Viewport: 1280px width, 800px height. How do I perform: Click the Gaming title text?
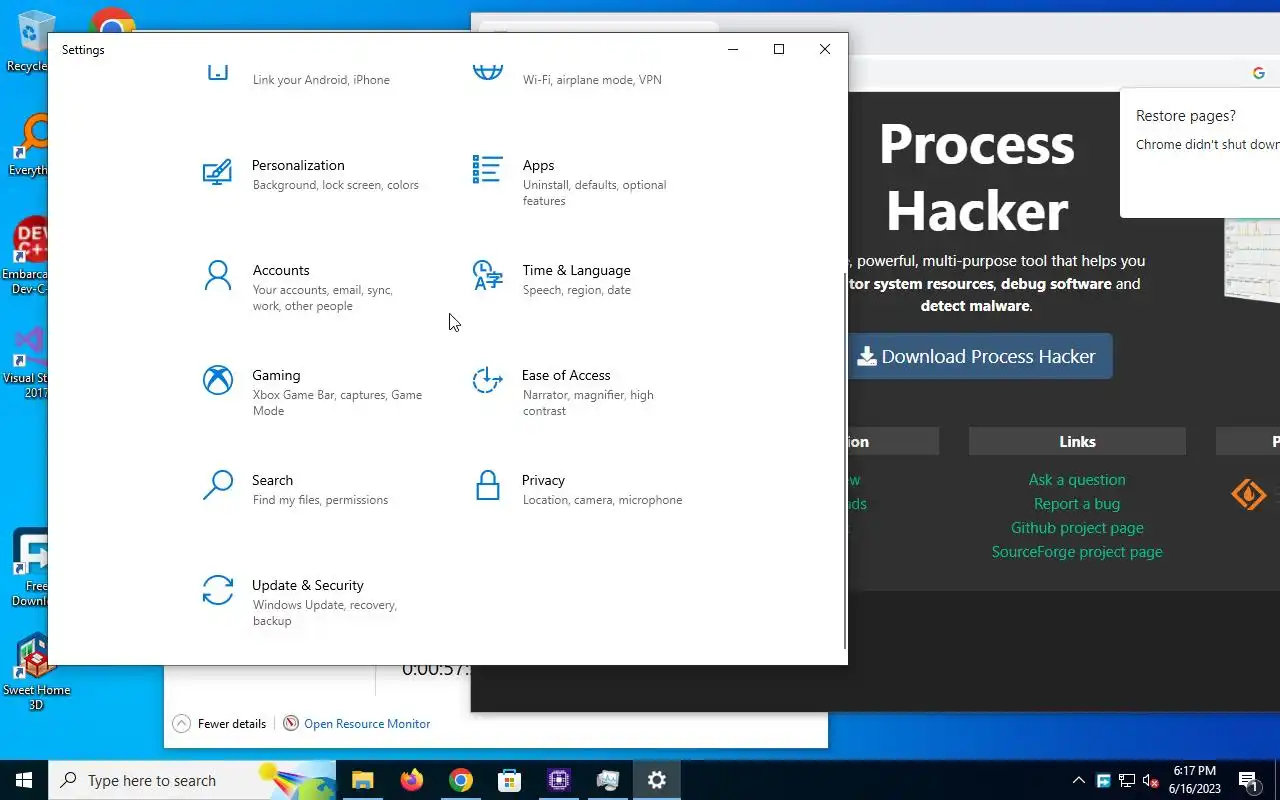click(276, 375)
